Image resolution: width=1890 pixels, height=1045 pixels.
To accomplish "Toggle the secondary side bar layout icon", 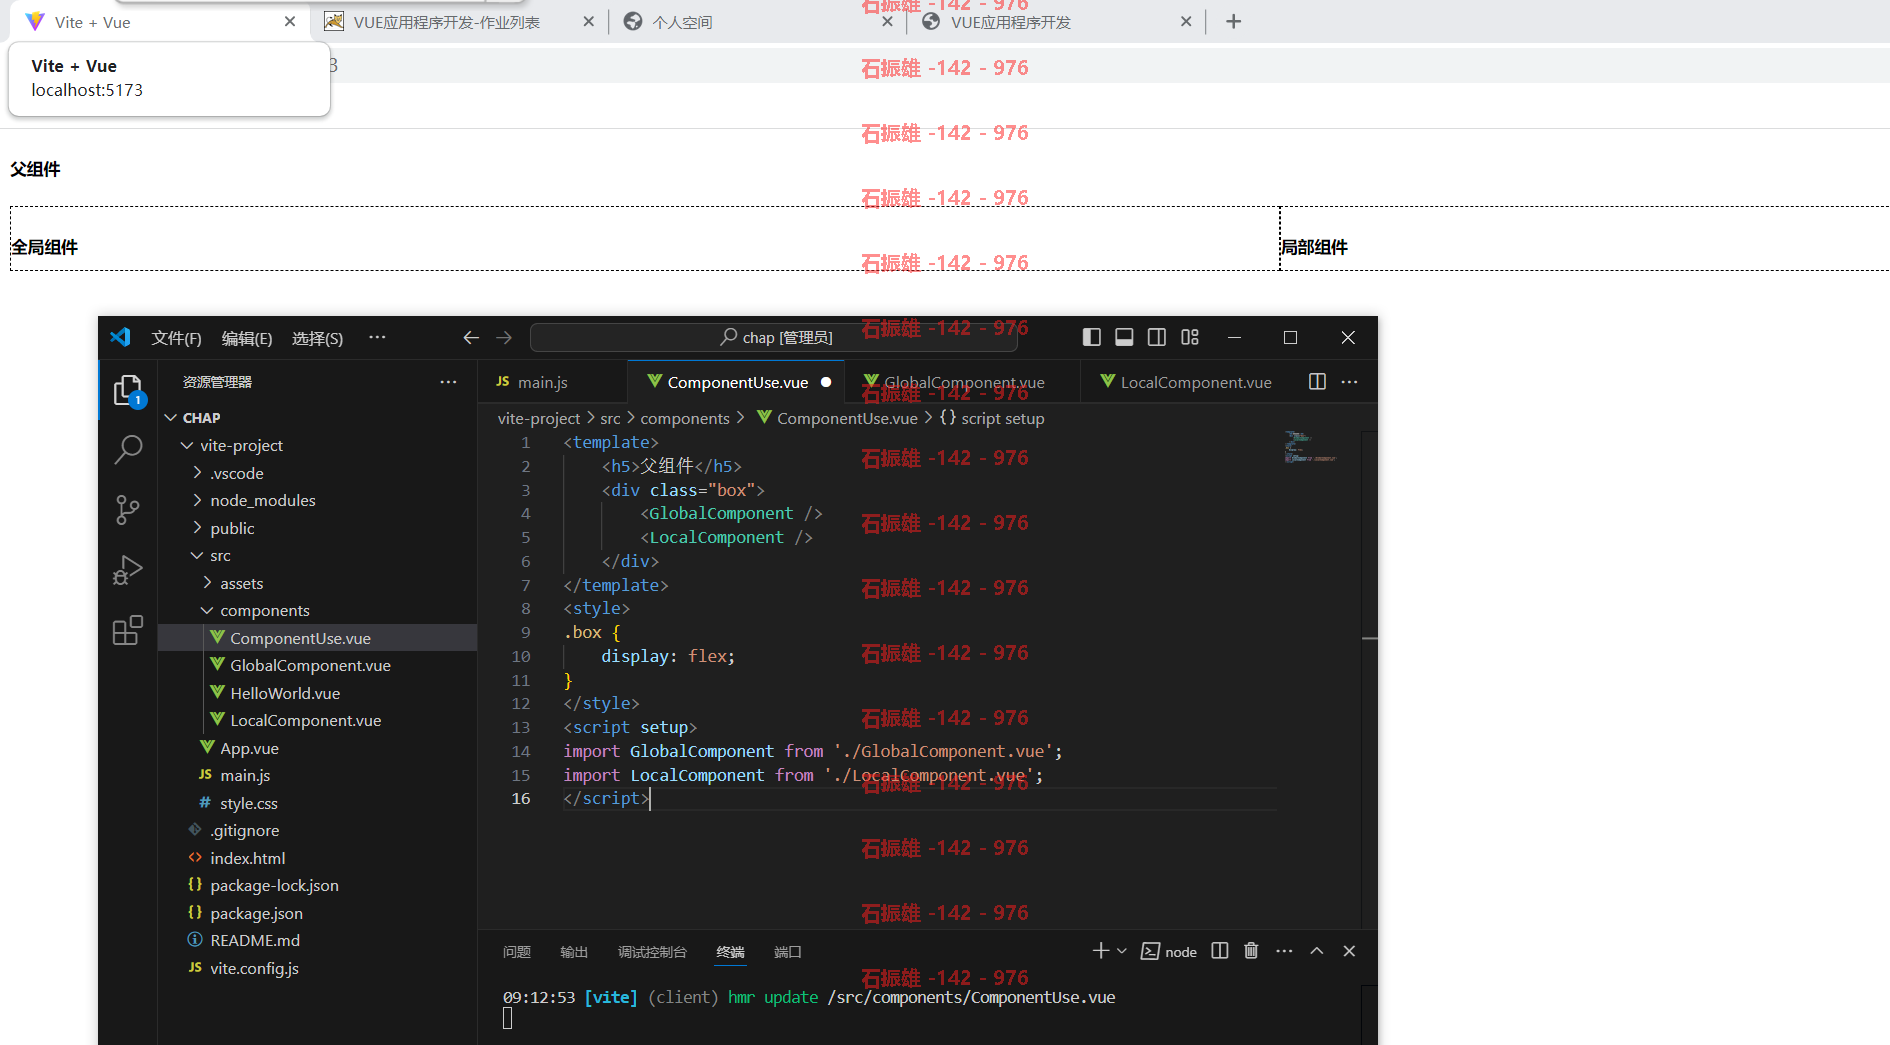I will pos(1157,338).
